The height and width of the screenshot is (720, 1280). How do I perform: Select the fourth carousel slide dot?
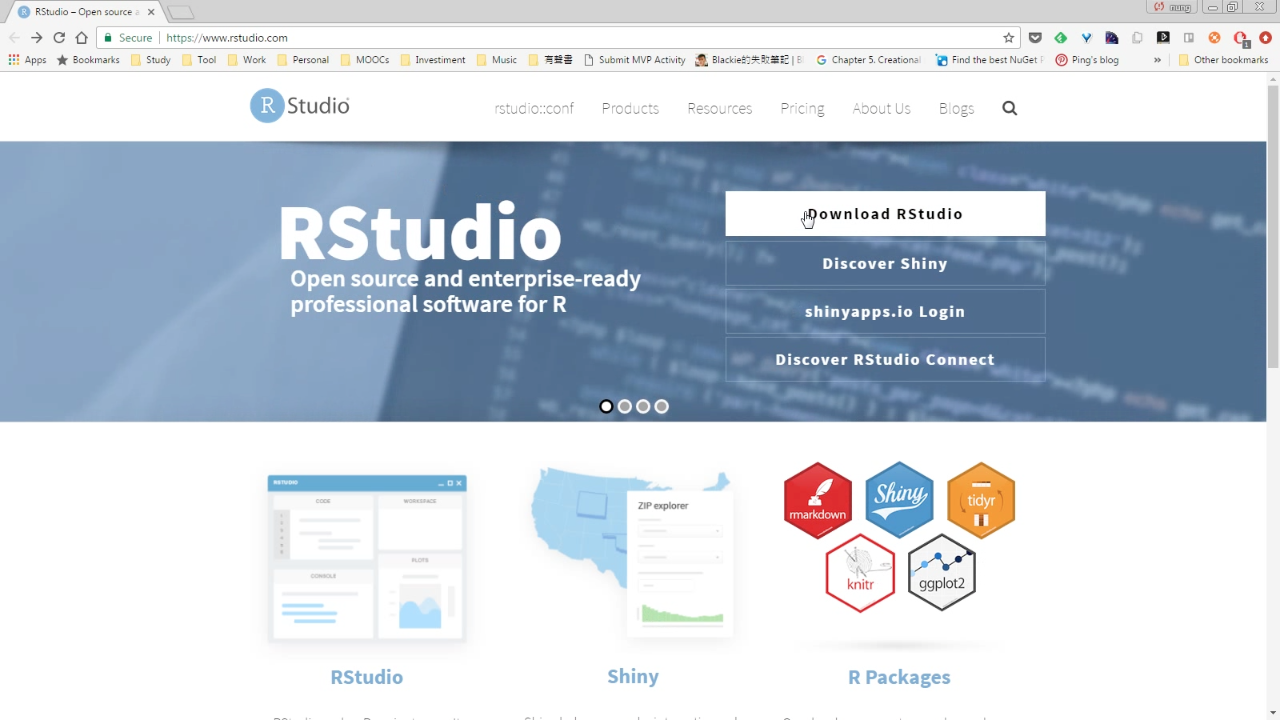[661, 406]
